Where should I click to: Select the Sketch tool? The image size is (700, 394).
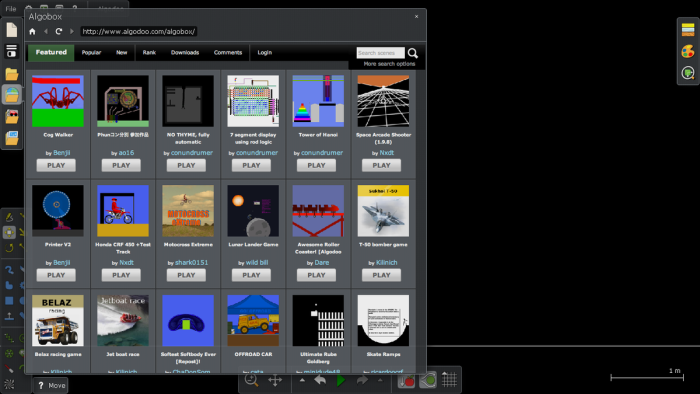pos(9,217)
